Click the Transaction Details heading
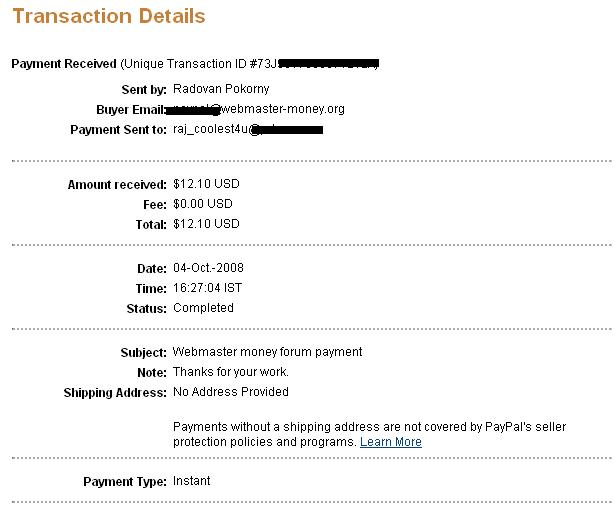 (109, 16)
